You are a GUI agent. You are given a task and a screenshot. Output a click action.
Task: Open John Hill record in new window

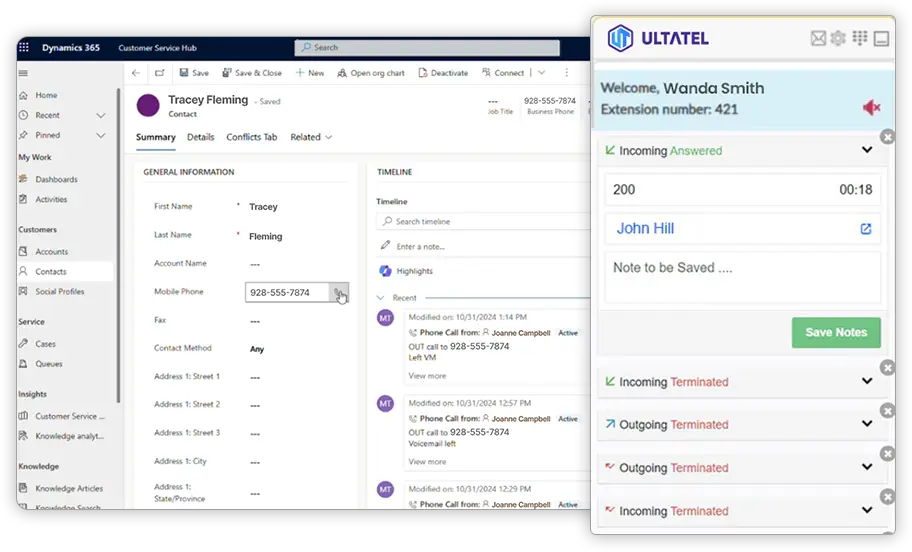[x=866, y=229]
